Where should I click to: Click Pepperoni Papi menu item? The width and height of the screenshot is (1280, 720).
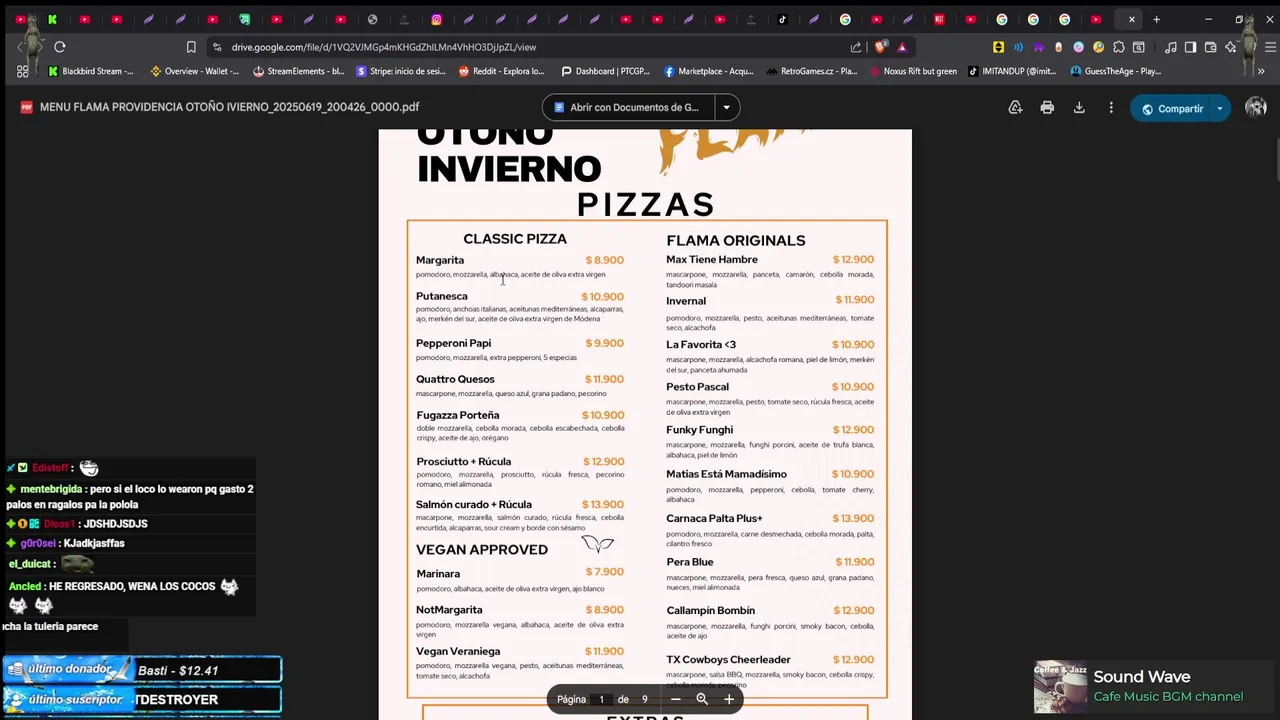pos(453,343)
